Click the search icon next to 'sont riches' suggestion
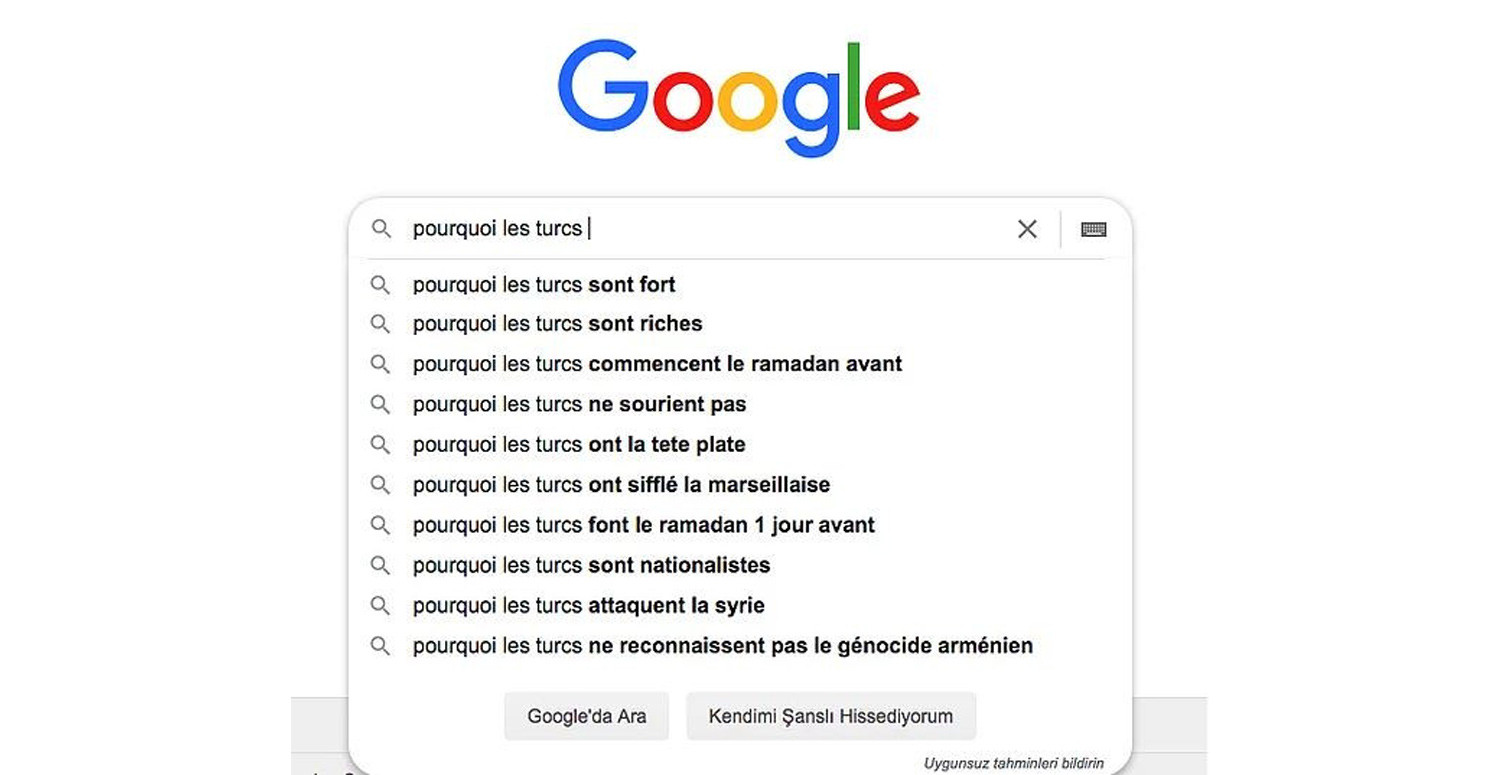 point(381,324)
